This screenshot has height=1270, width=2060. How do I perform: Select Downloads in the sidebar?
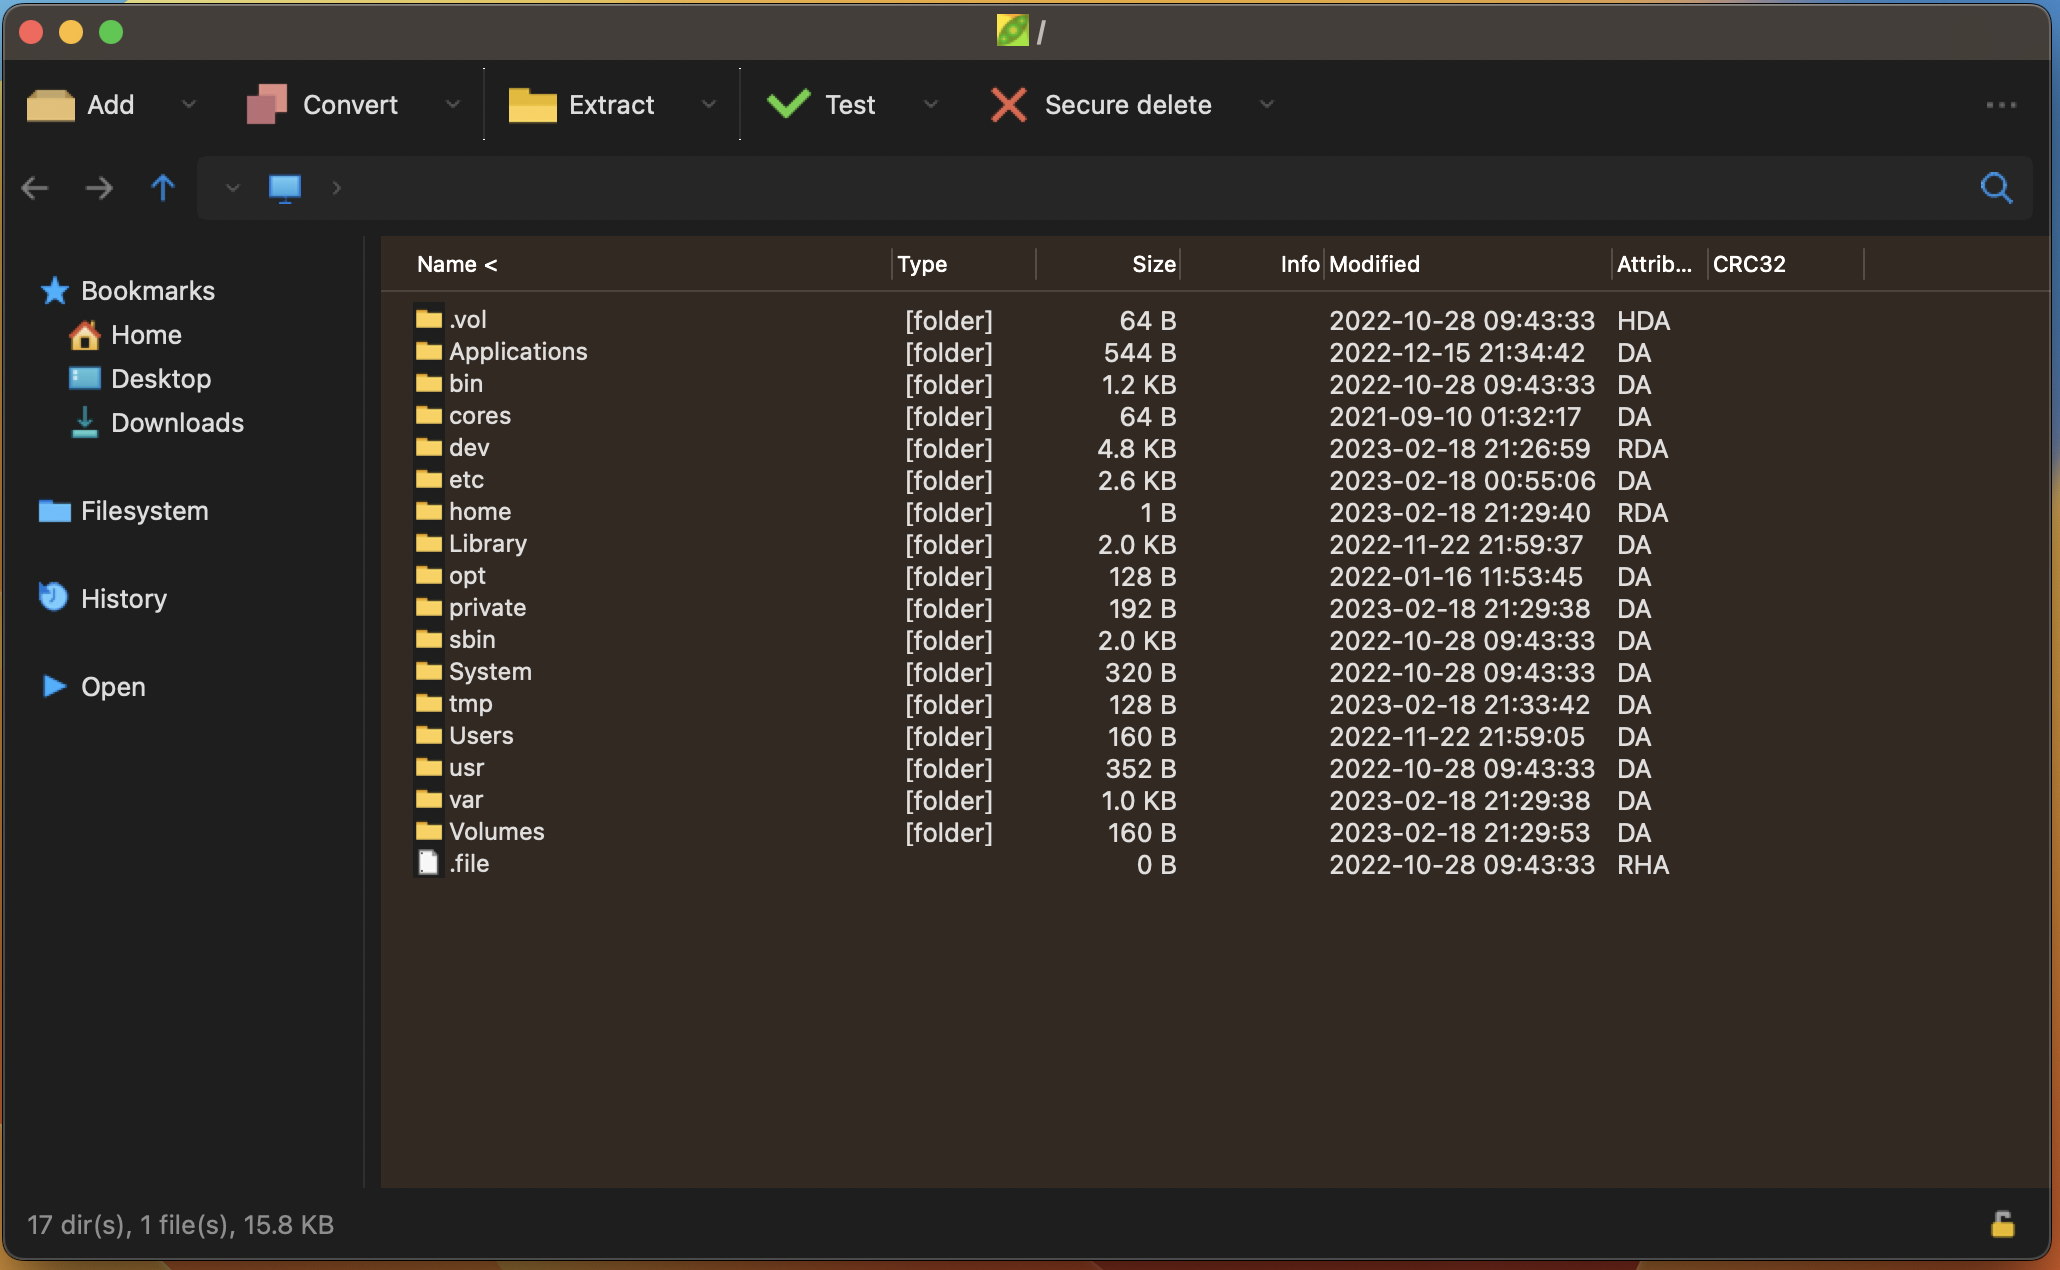177,423
